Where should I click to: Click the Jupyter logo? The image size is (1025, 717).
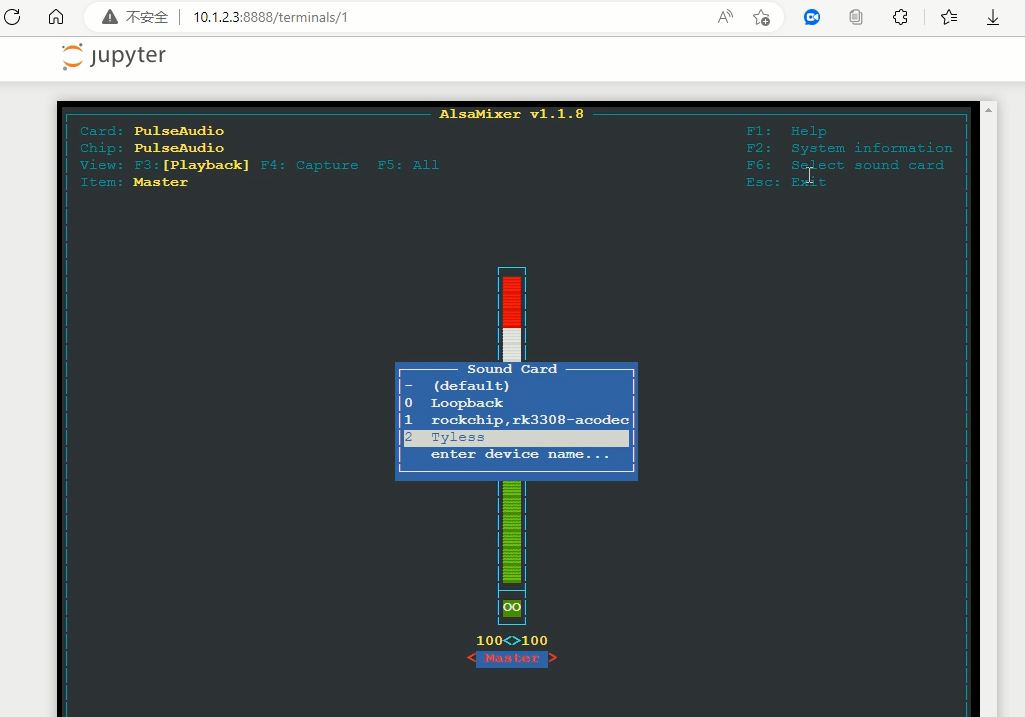point(113,56)
